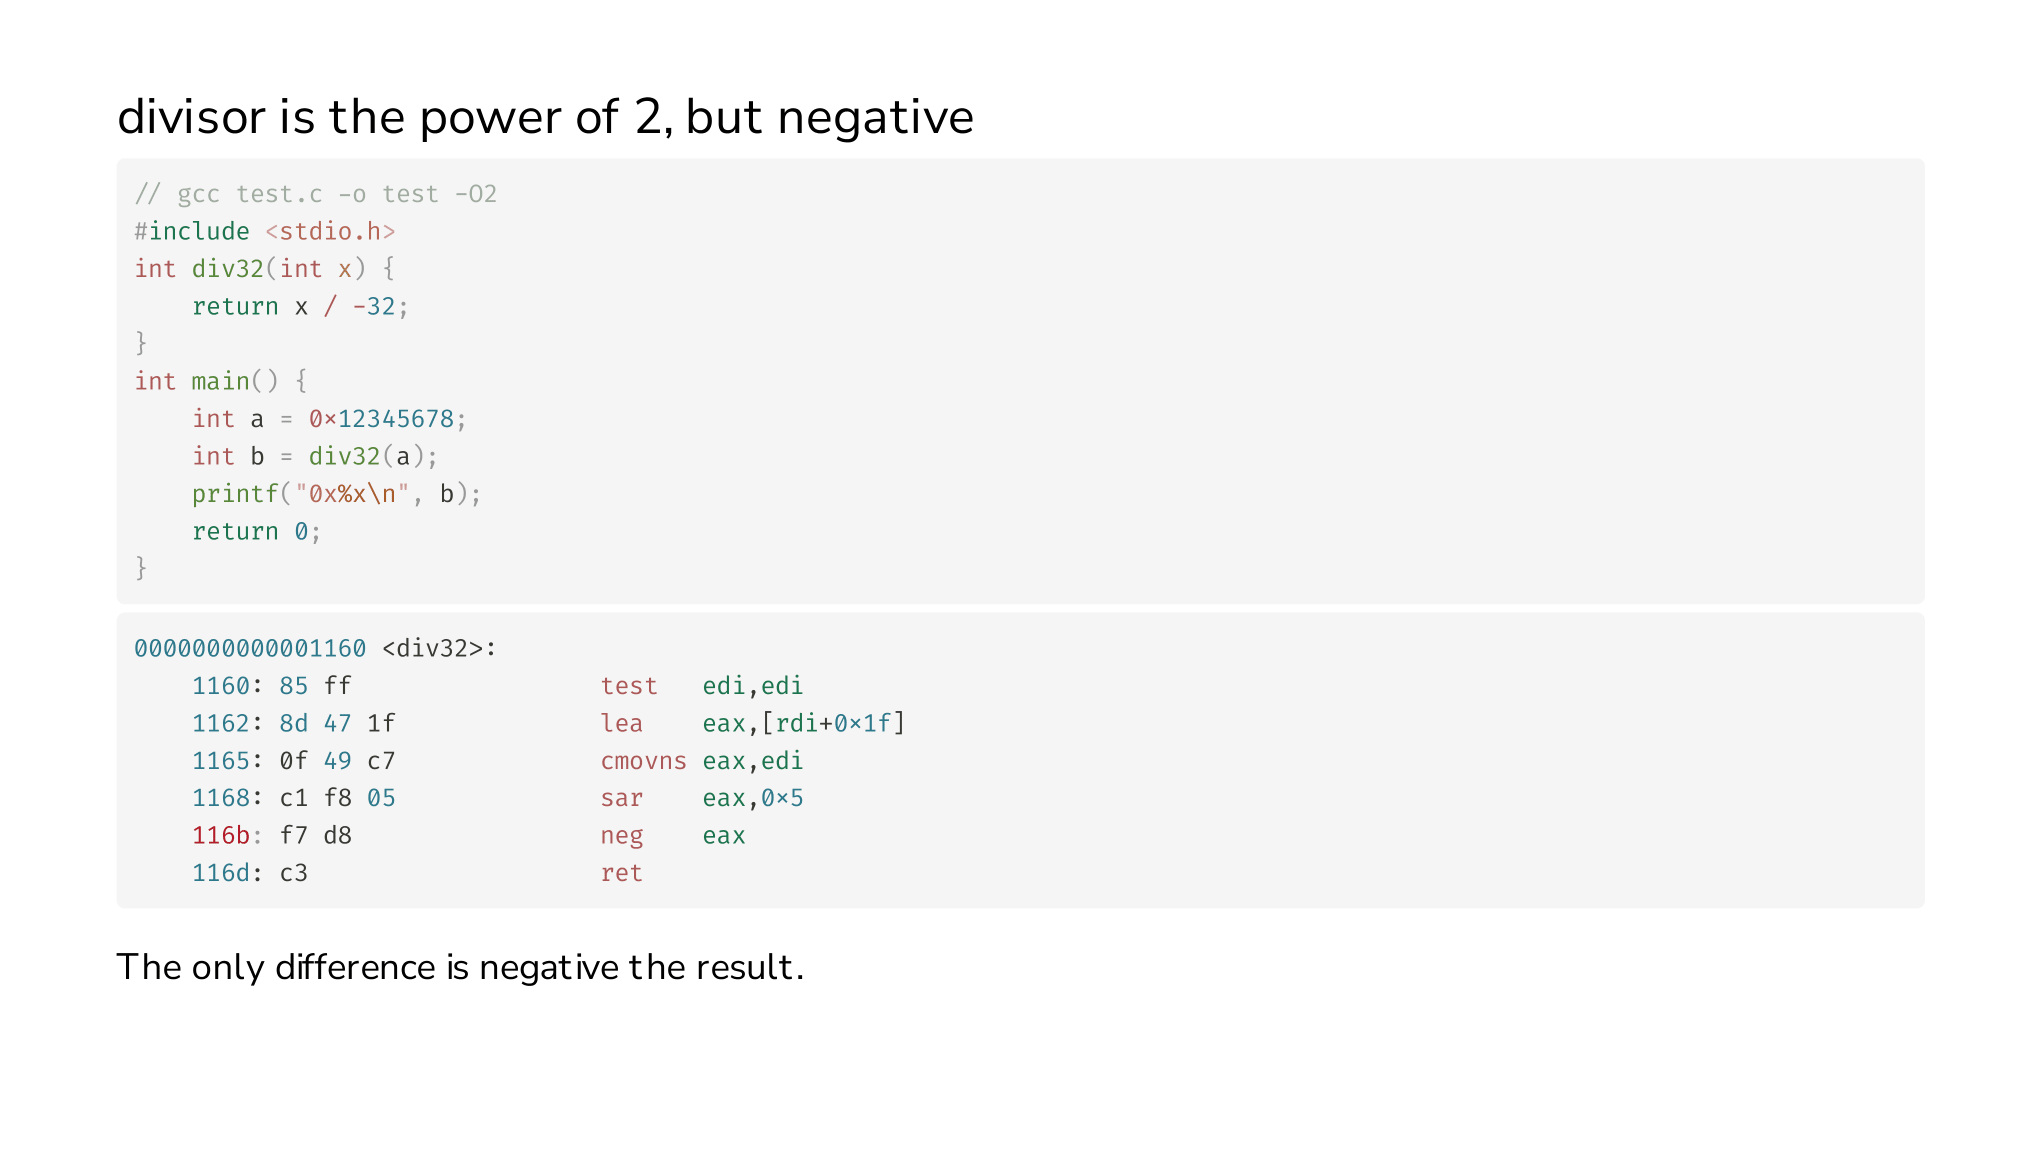Click the ret instruction mnemonic

click(622, 873)
